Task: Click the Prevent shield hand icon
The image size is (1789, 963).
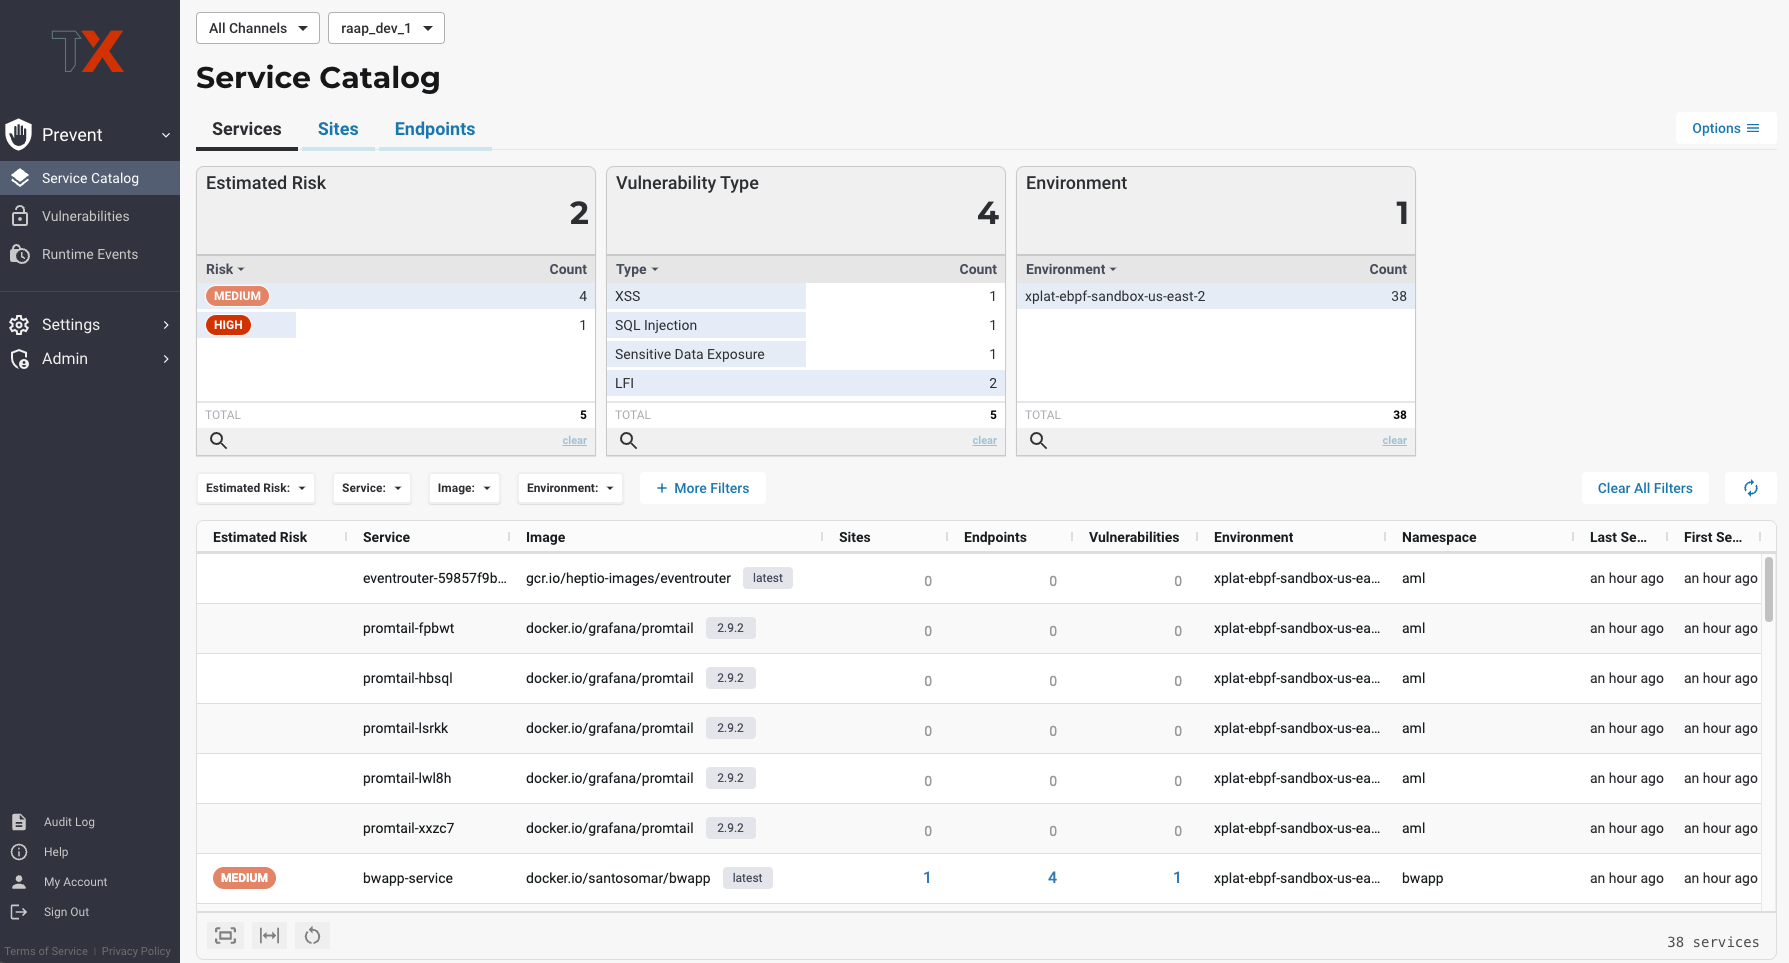Action: 18,134
